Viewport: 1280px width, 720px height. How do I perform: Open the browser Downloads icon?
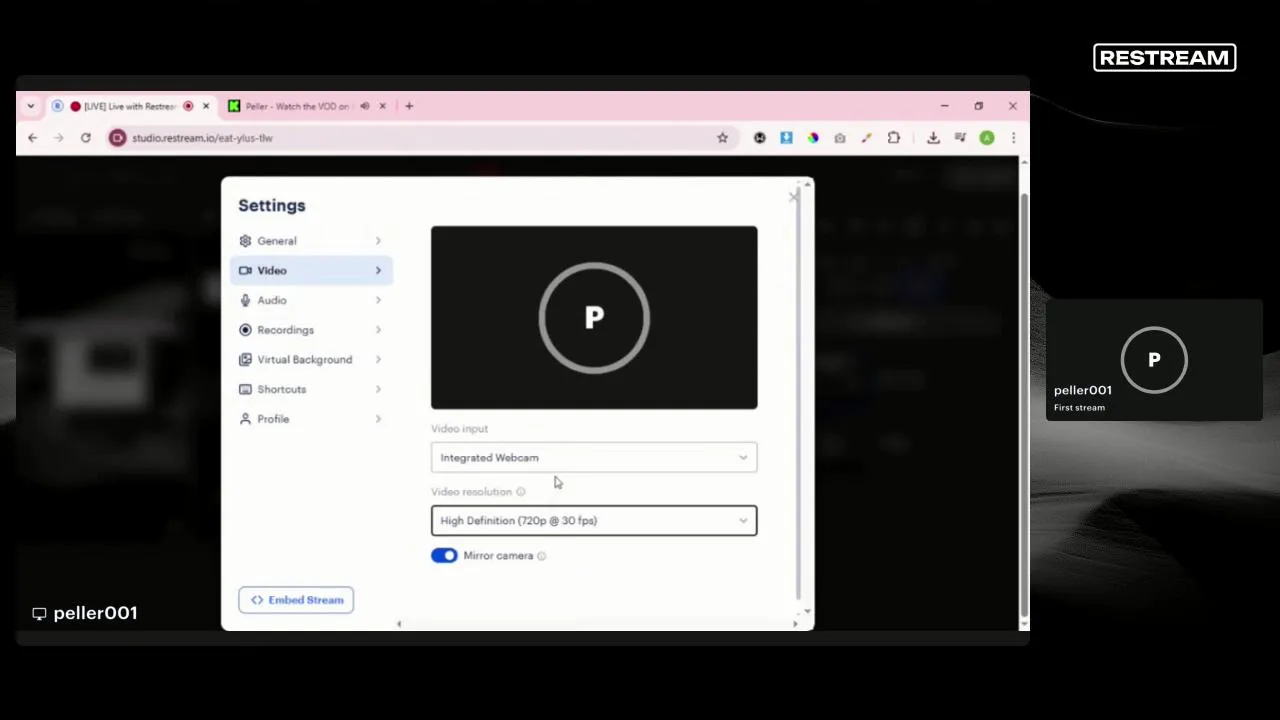pos(933,138)
